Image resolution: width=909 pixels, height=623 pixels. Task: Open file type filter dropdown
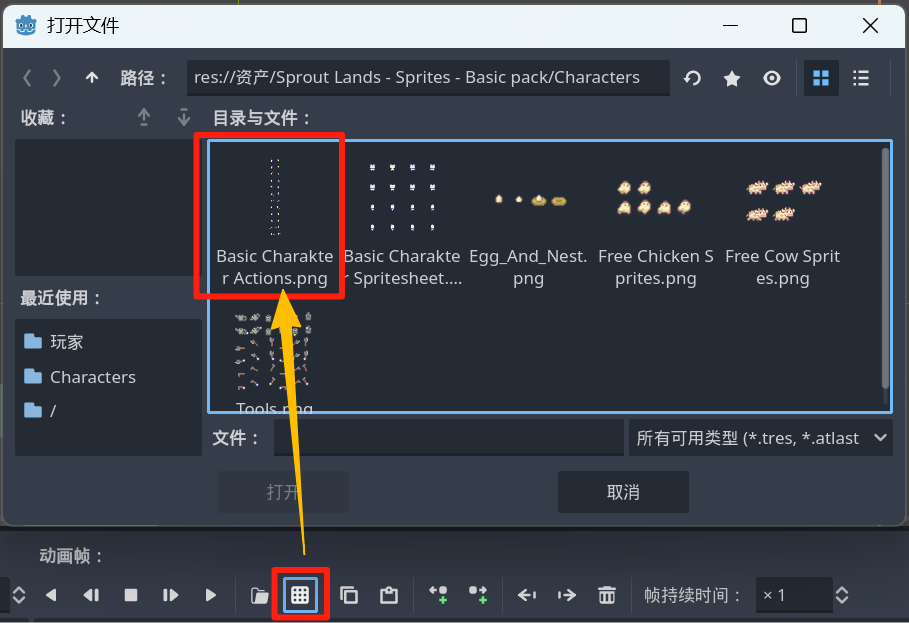[761, 438]
